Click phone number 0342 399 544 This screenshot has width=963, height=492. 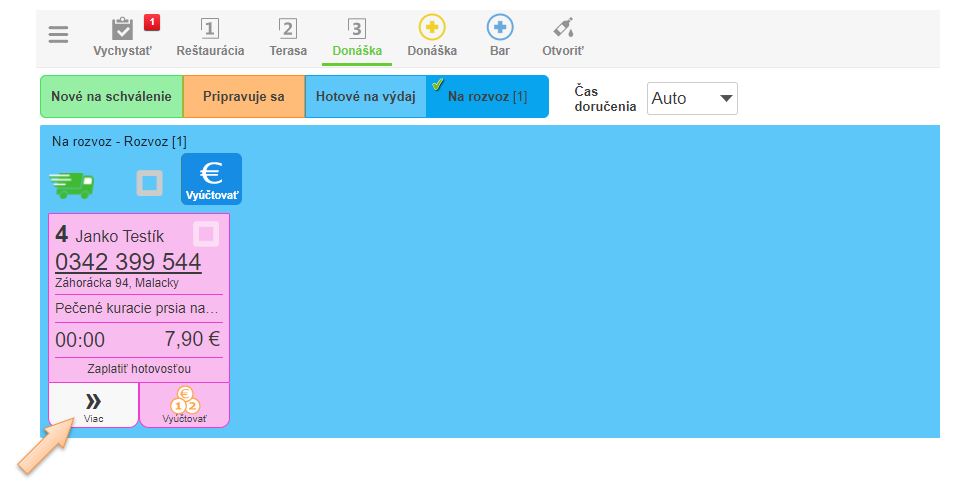point(128,262)
